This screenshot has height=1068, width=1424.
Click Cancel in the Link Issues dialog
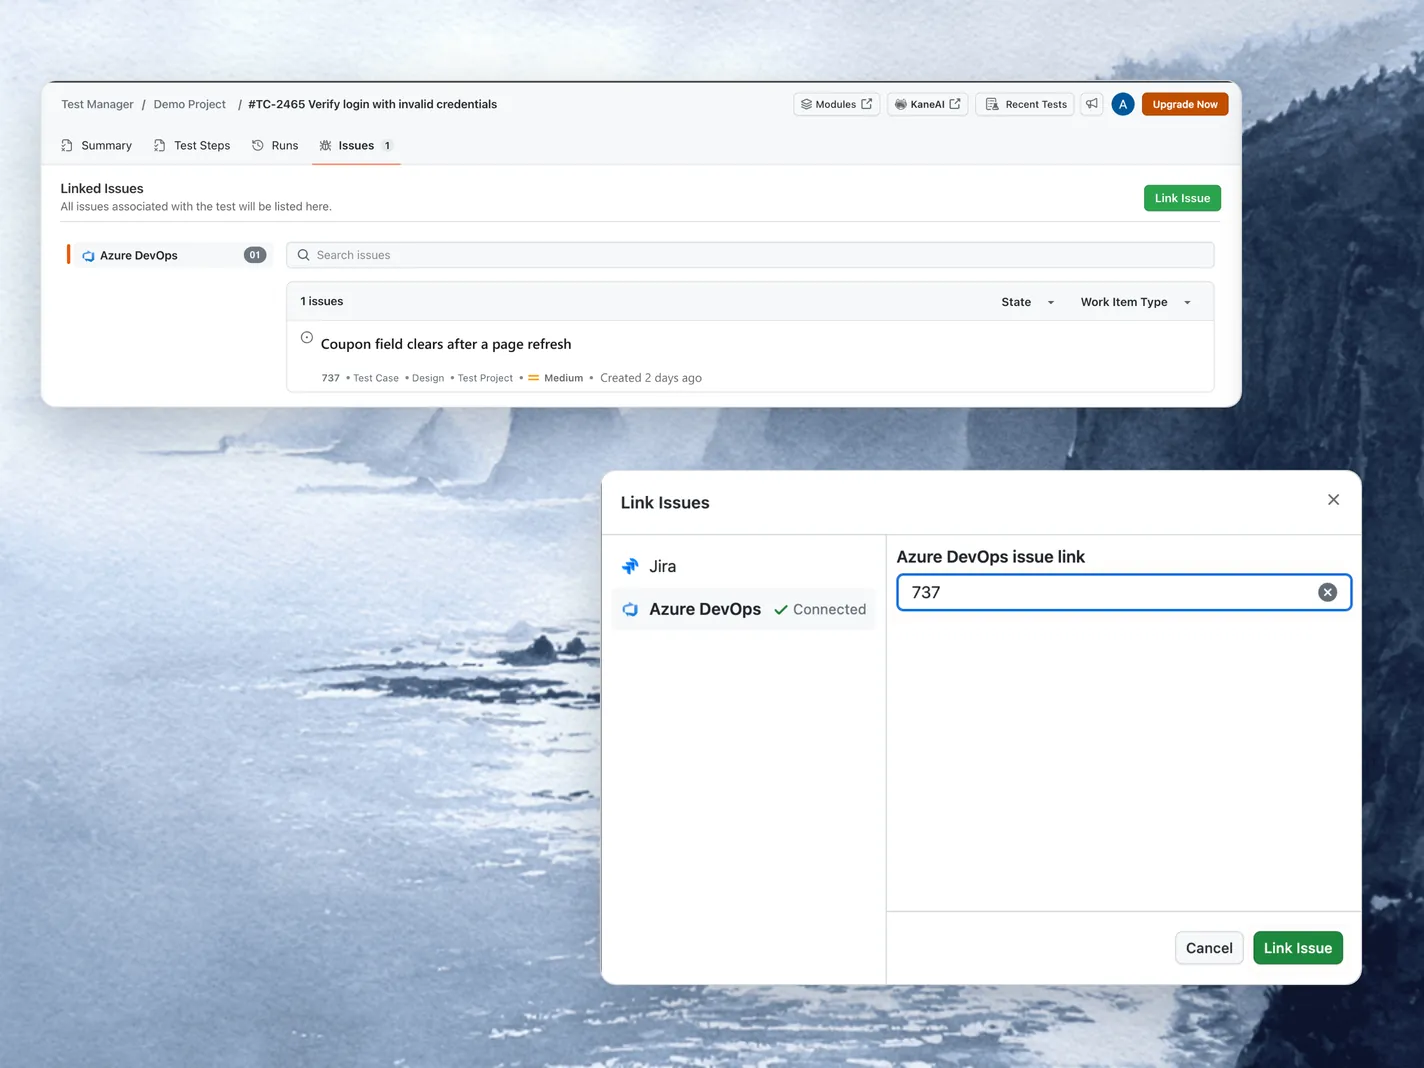[1209, 948]
